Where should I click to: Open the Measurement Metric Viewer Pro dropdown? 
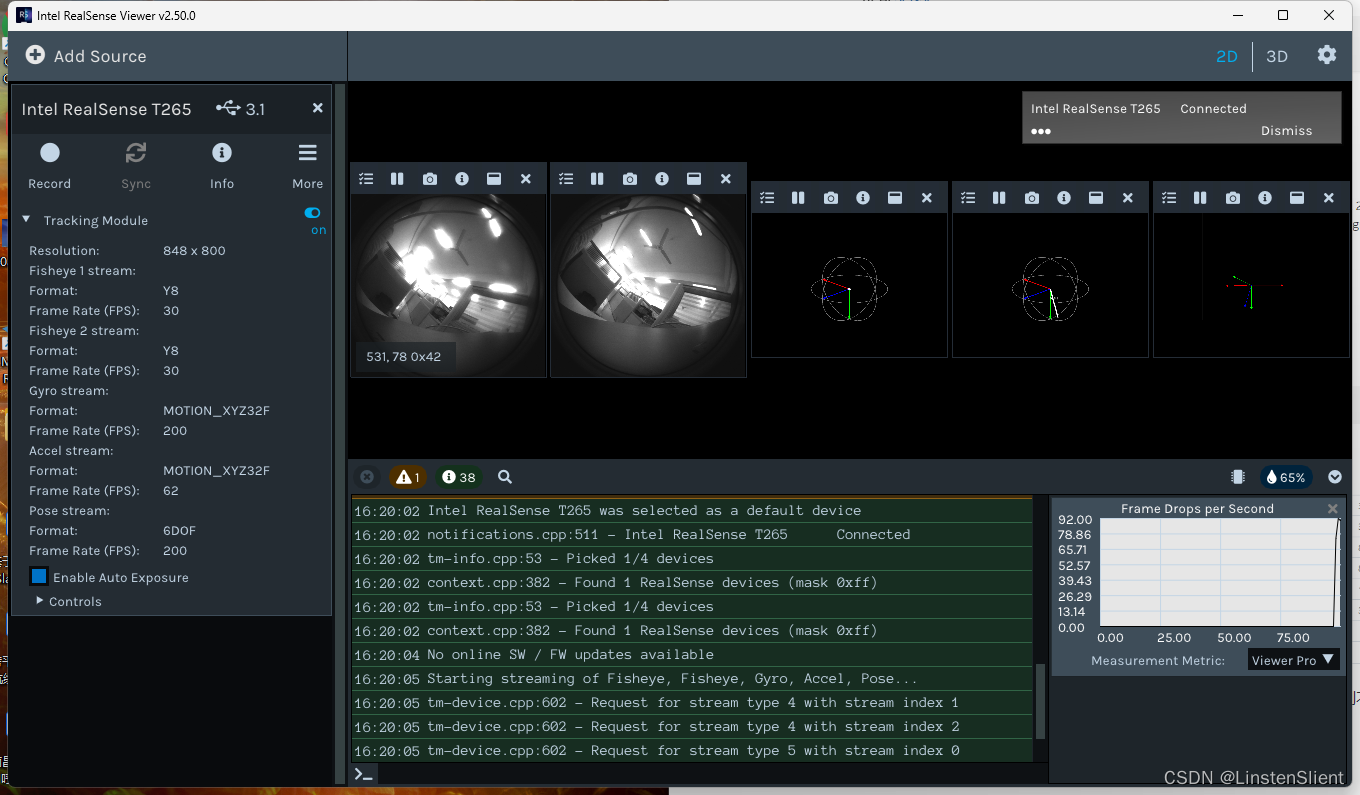coord(1294,660)
